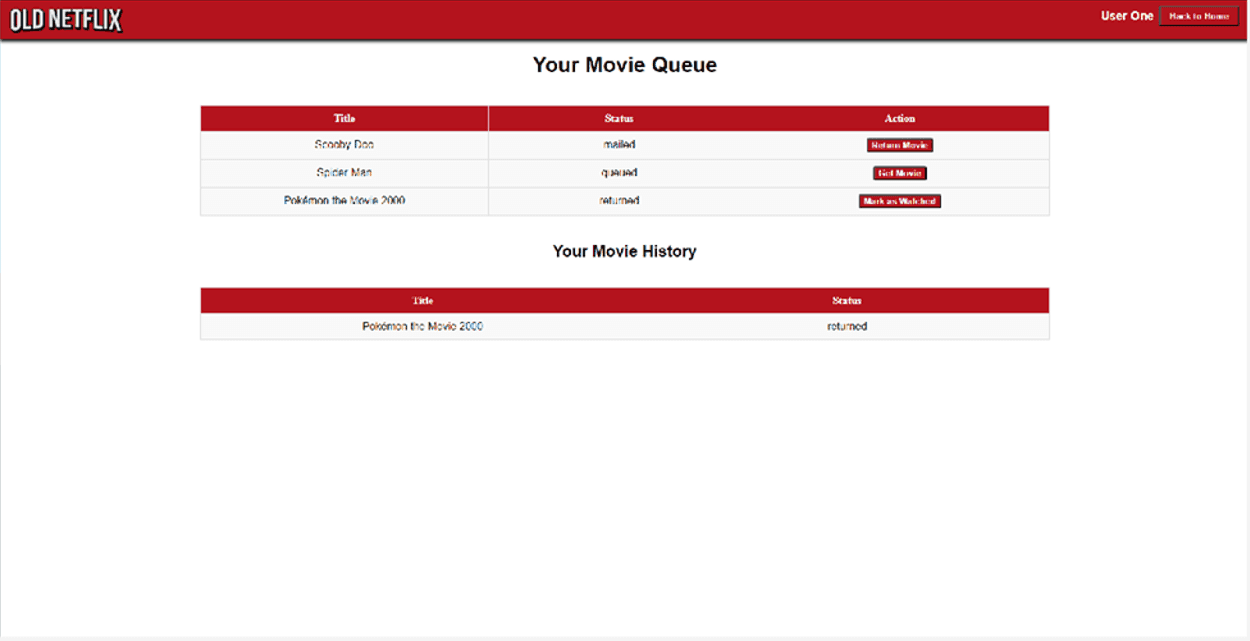Click Title header in queue table

(x=345, y=118)
